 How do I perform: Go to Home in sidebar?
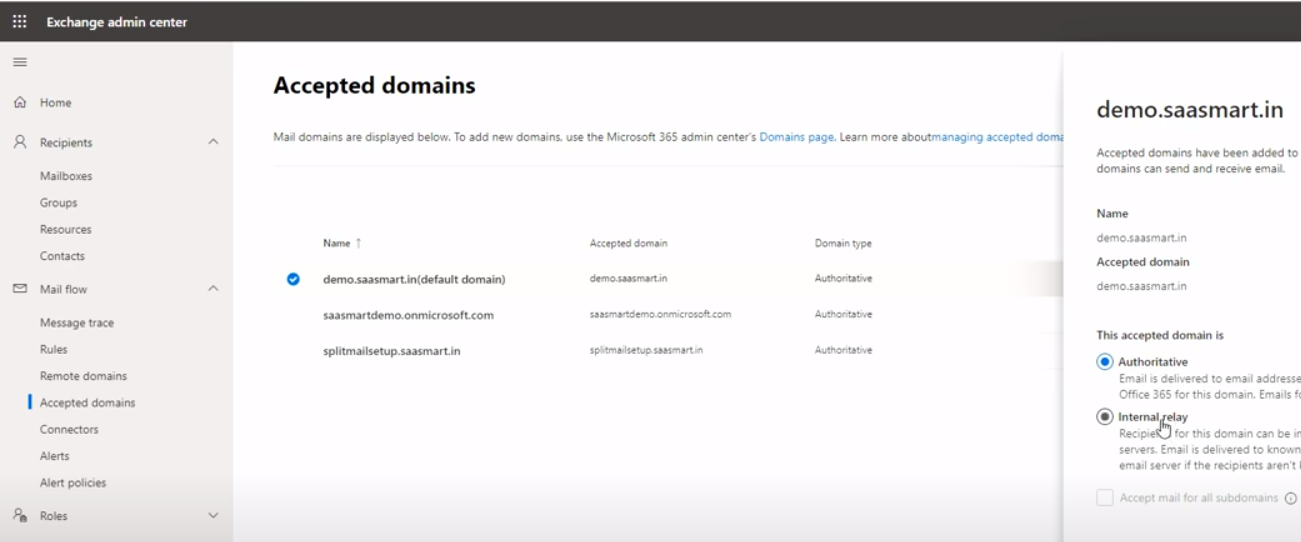tap(56, 102)
